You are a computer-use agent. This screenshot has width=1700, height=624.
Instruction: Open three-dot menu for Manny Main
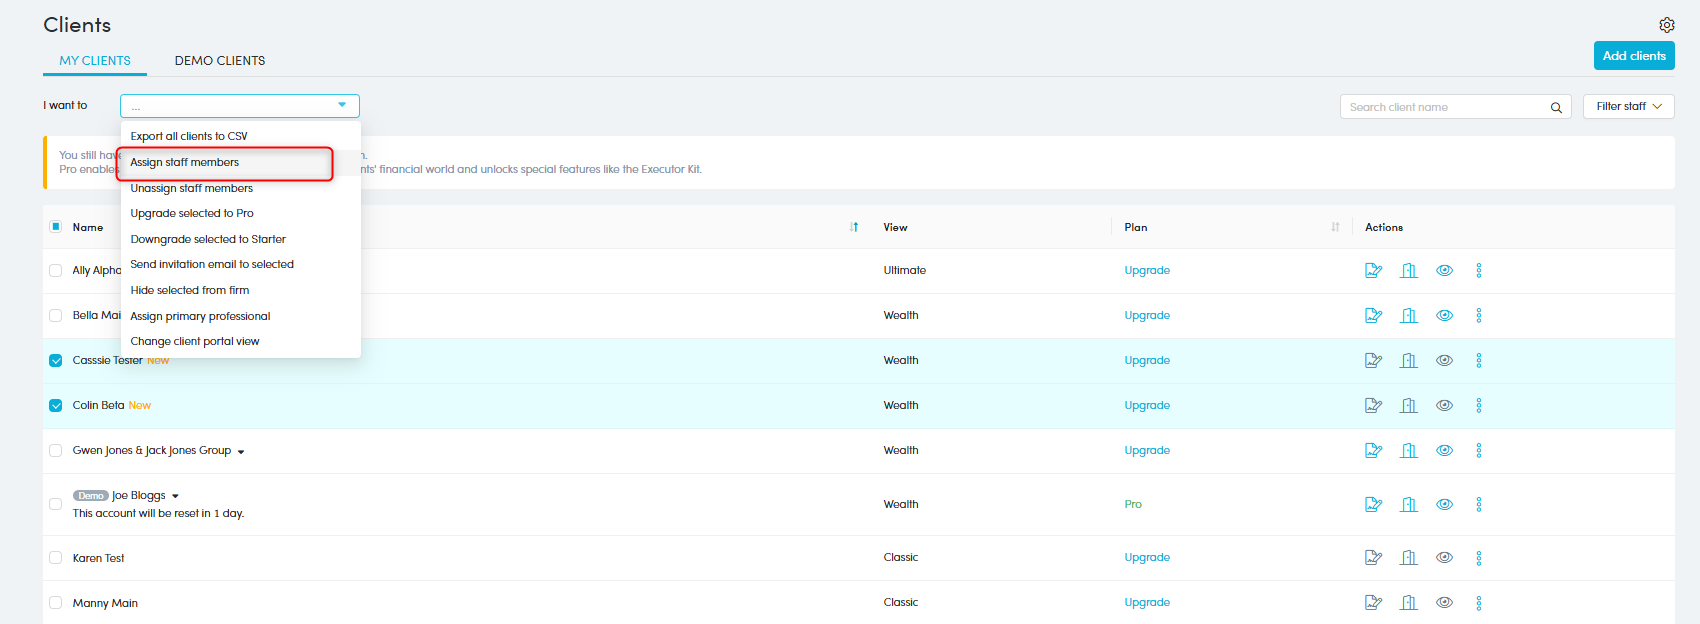(x=1479, y=603)
